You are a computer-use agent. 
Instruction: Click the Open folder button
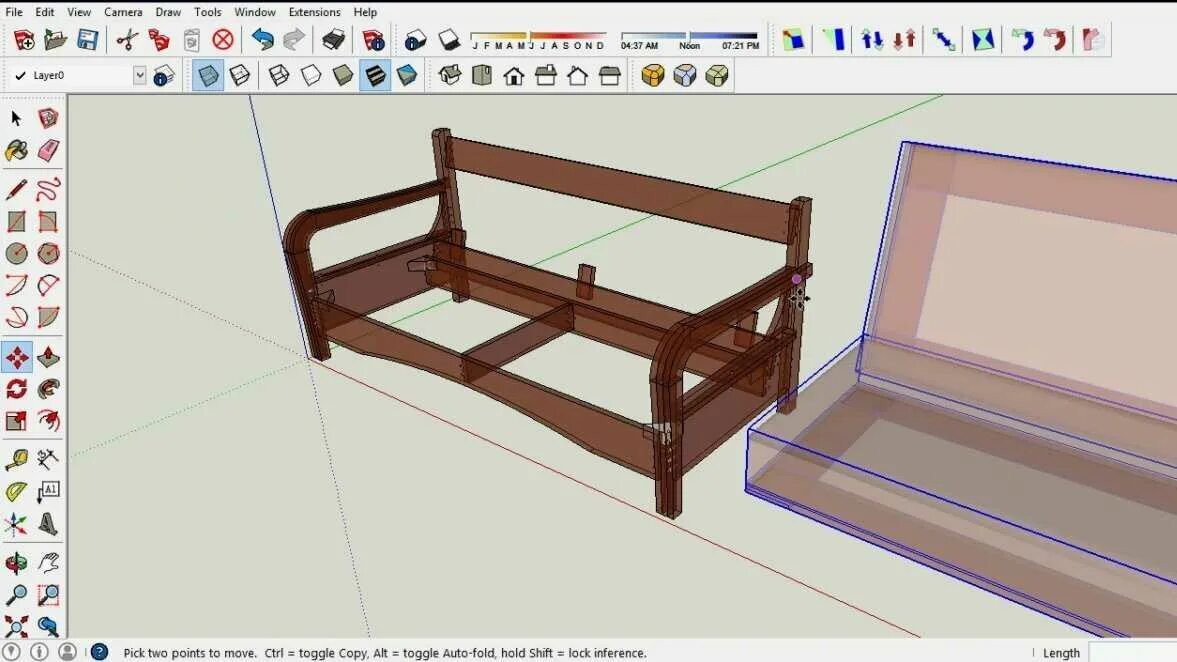click(56, 40)
